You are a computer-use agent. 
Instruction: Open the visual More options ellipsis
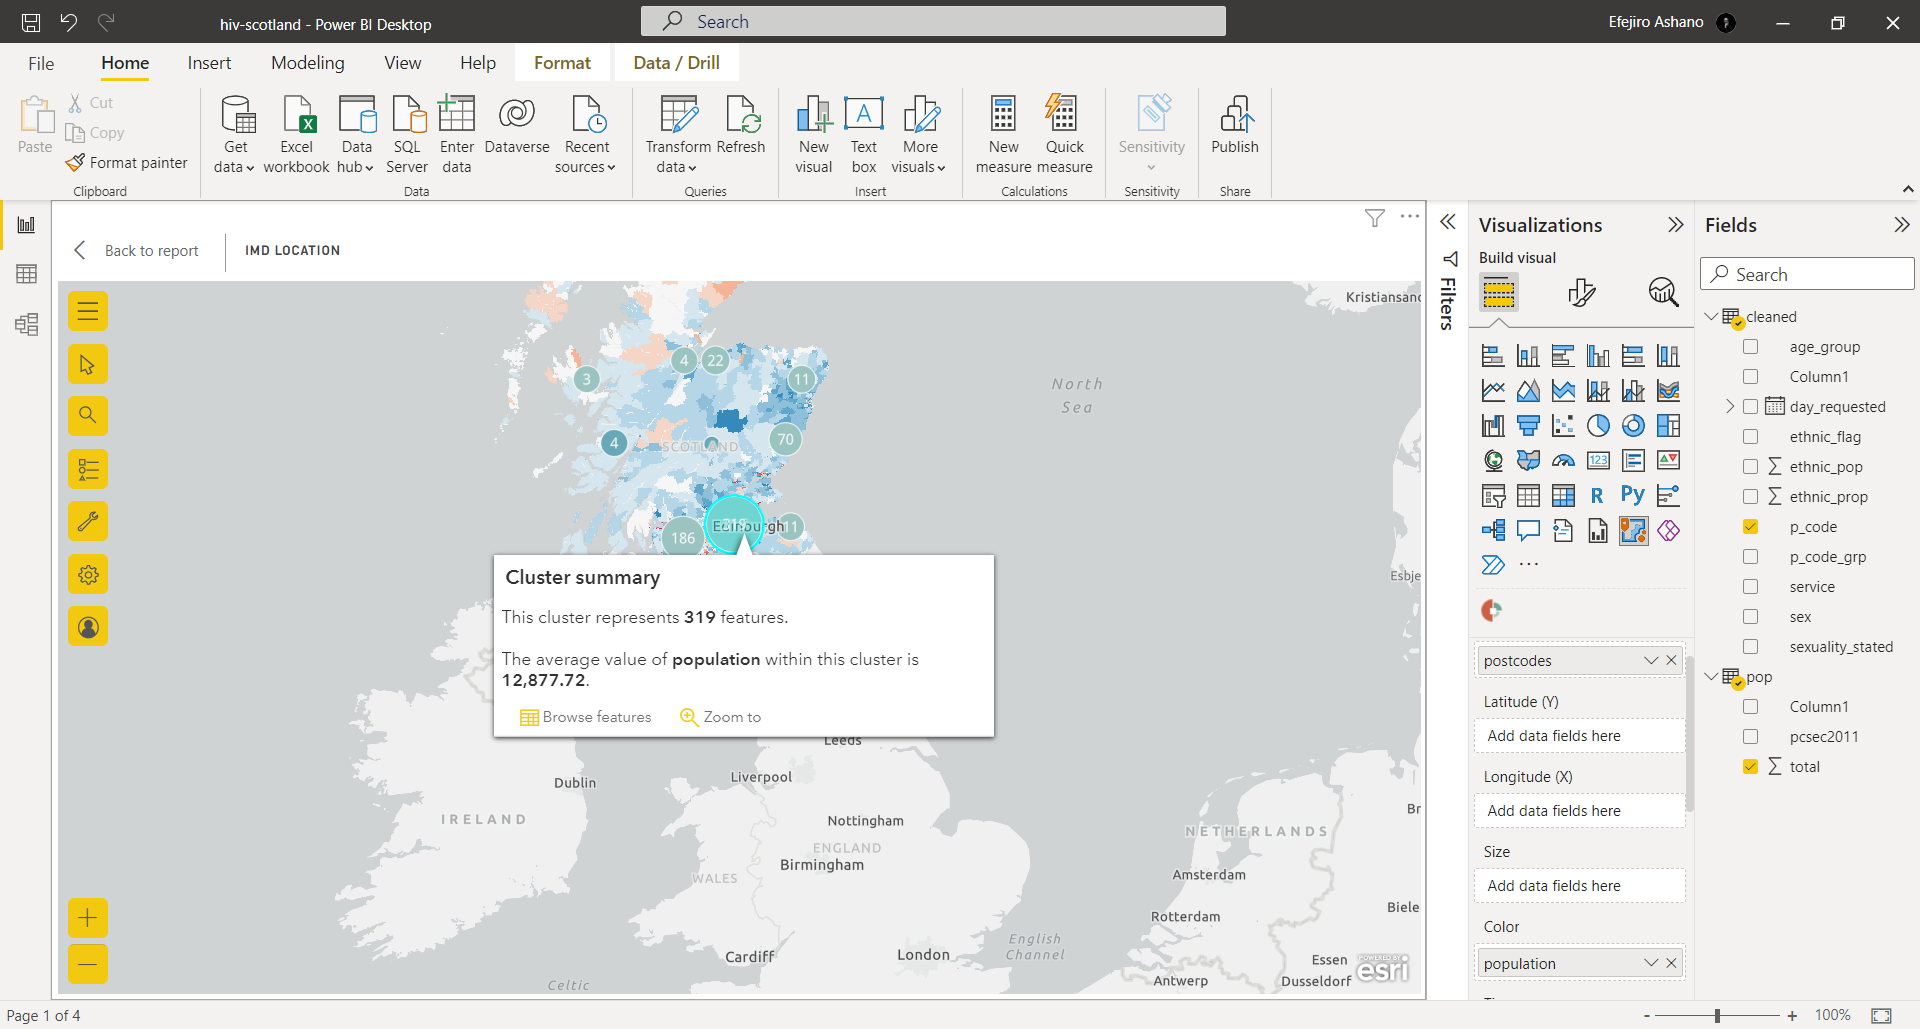[1410, 216]
